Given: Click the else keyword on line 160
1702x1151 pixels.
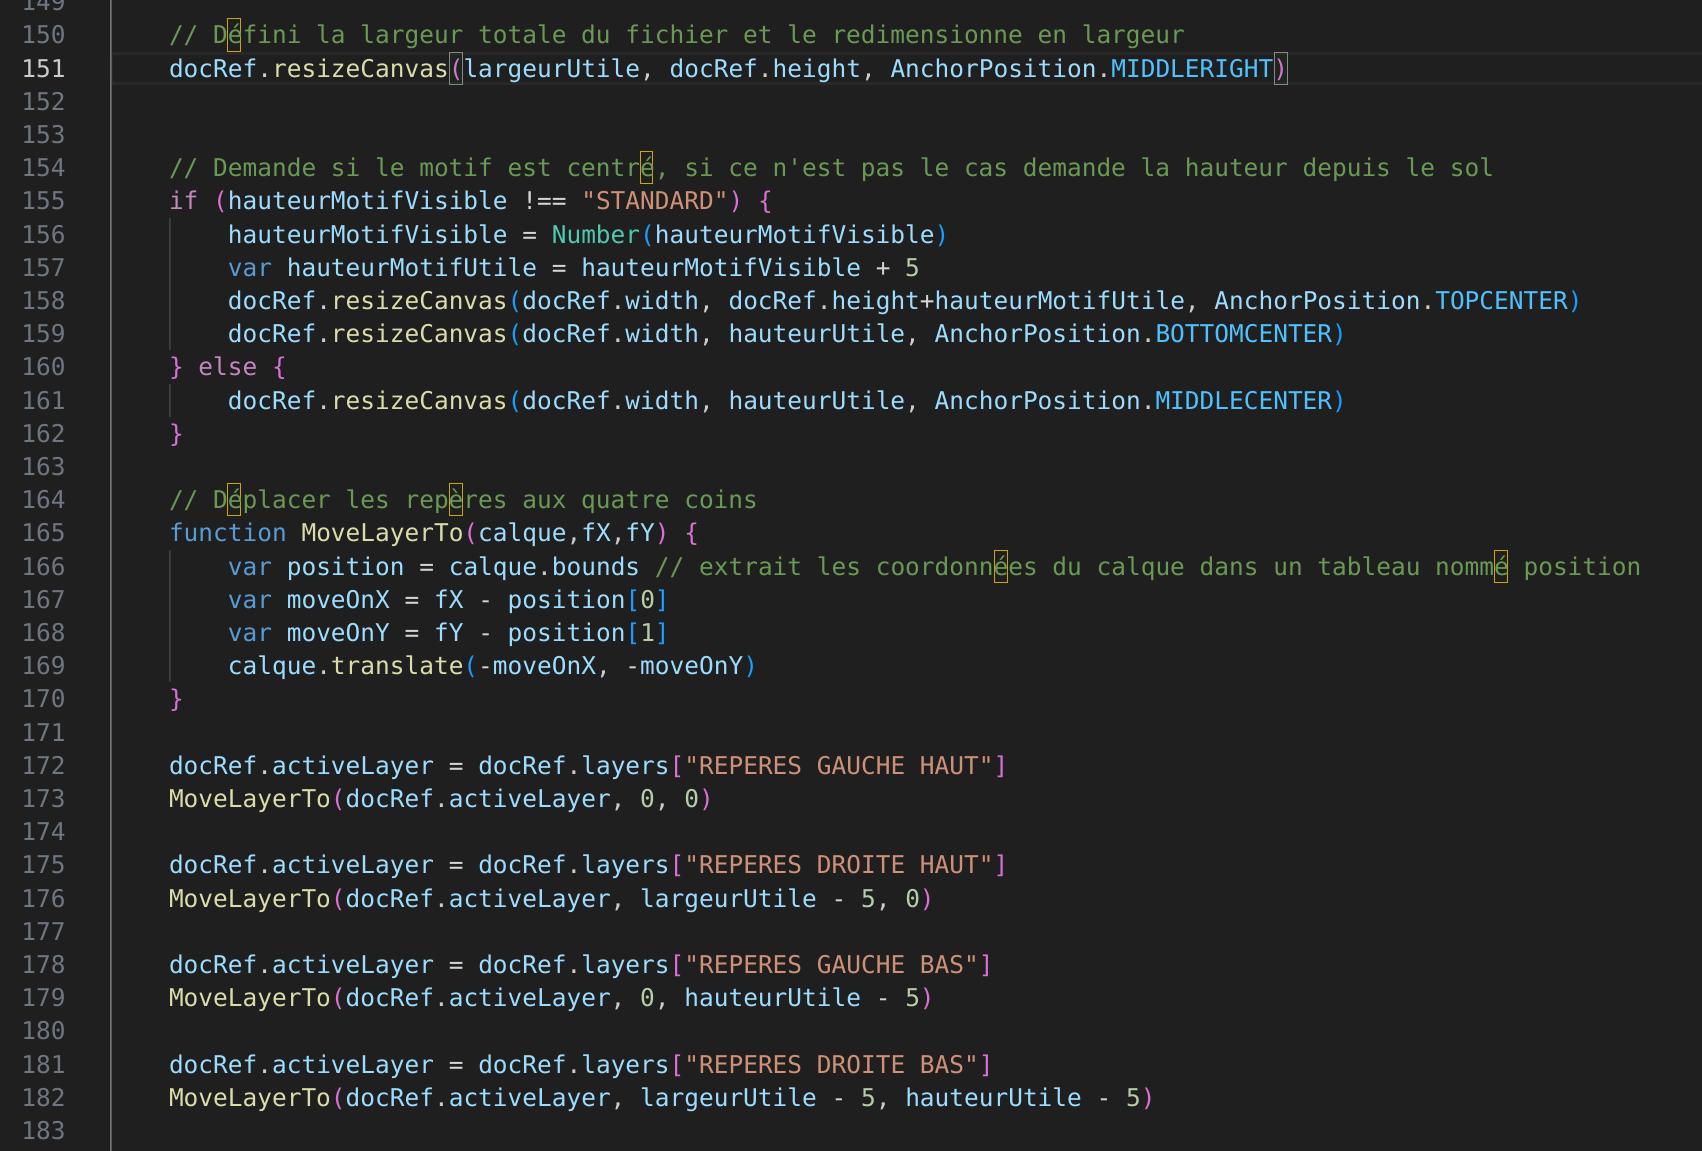Looking at the screenshot, I should coord(227,367).
